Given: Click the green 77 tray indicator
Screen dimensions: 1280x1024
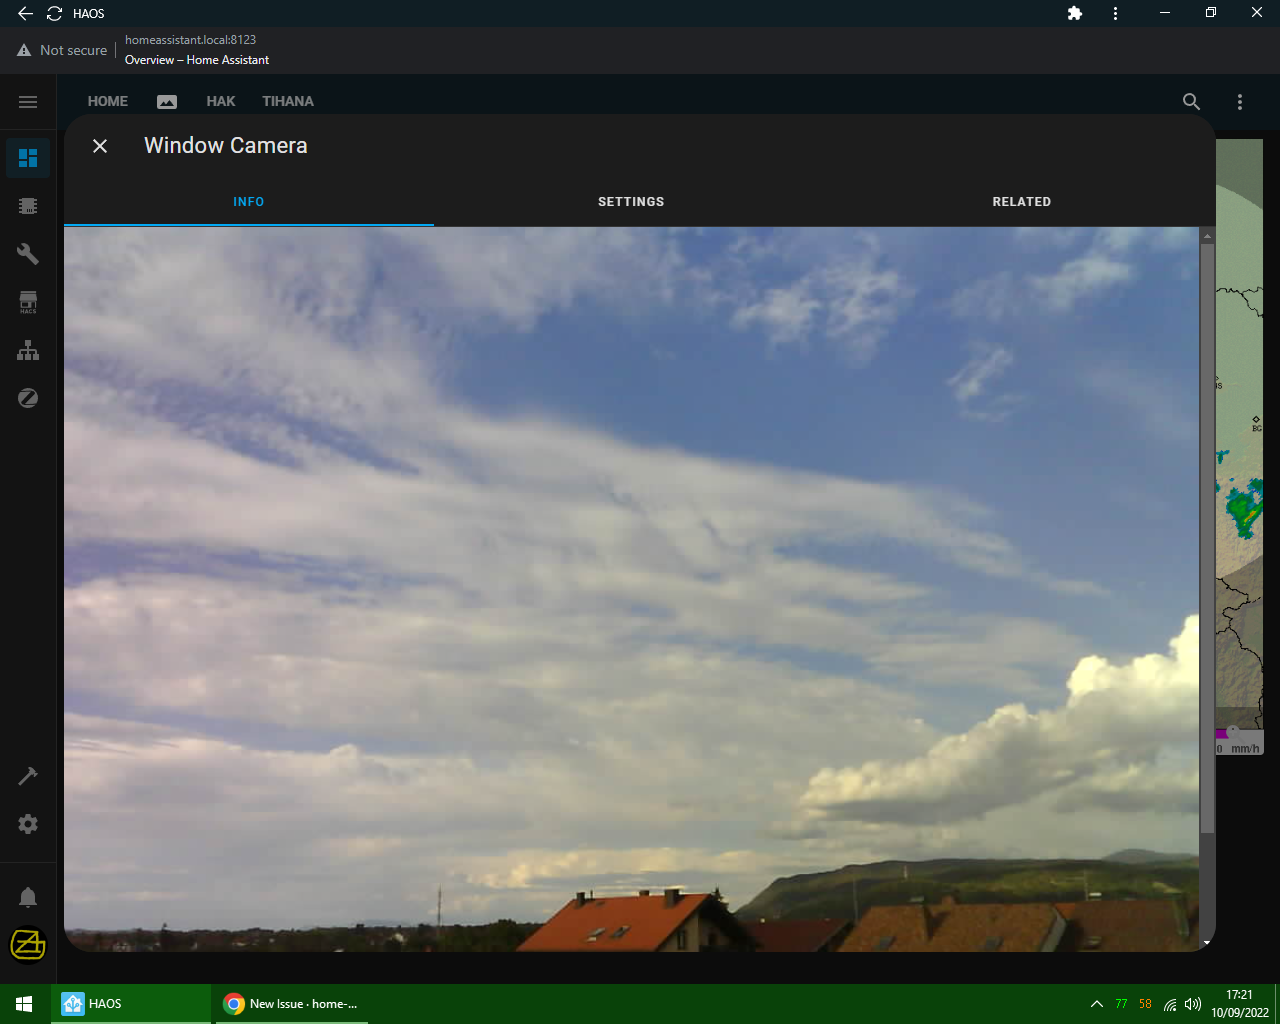Looking at the screenshot, I should (x=1121, y=1004).
